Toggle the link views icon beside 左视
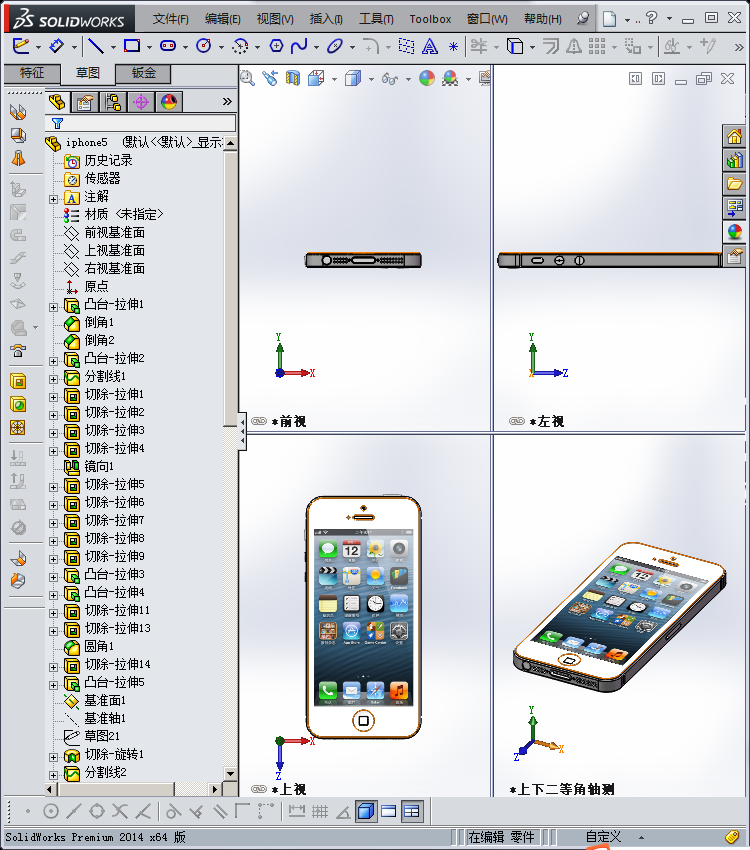Viewport: 750px width, 850px height. click(517, 421)
